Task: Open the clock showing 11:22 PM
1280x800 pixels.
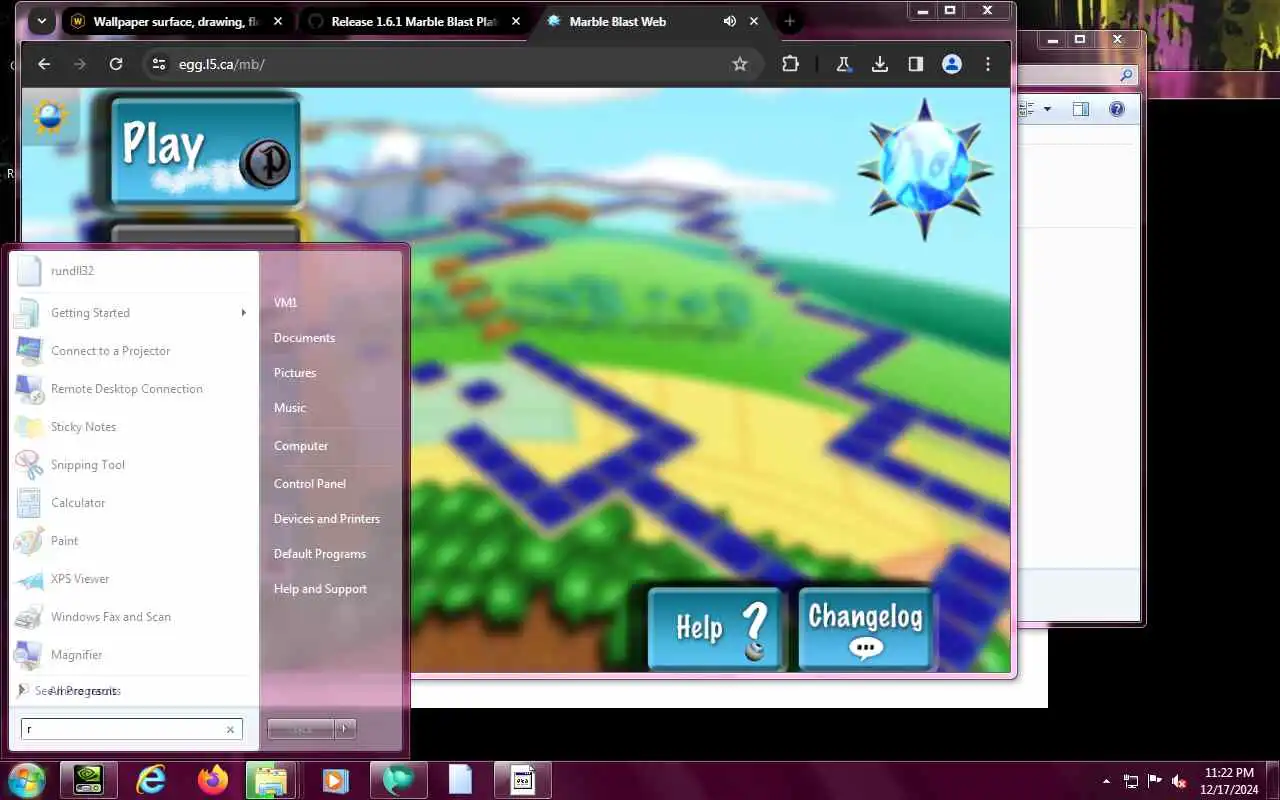Action: click(x=1230, y=780)
